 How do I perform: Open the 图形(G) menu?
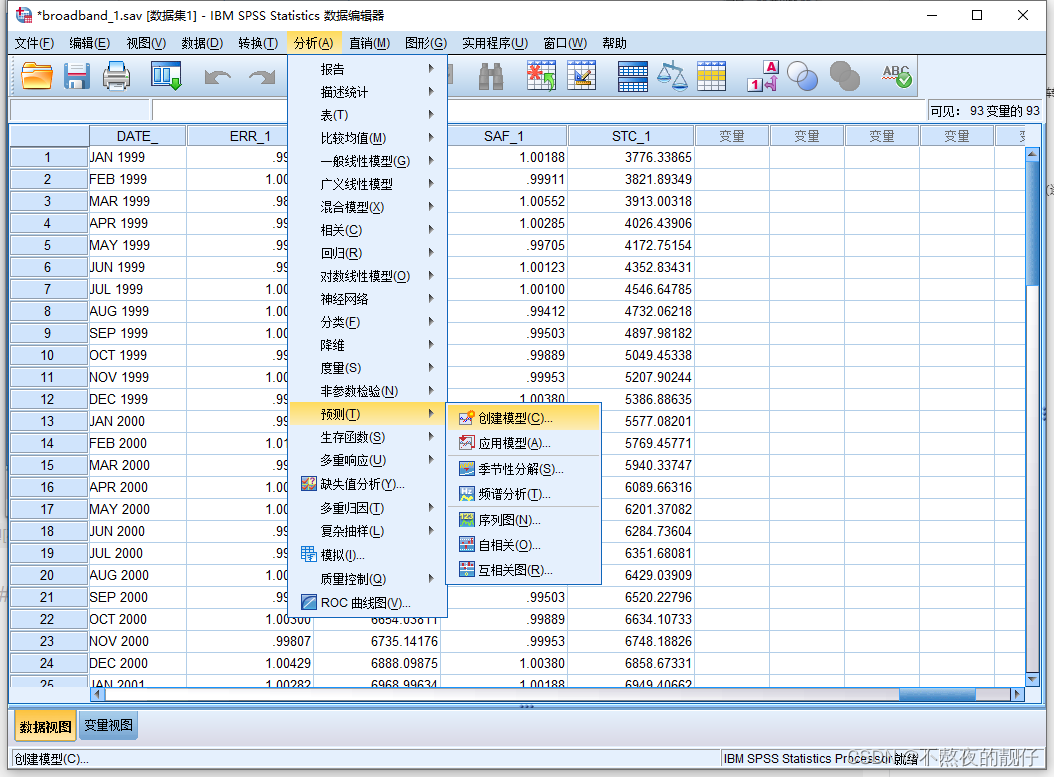pyautogui.click(x=426, y=43)
